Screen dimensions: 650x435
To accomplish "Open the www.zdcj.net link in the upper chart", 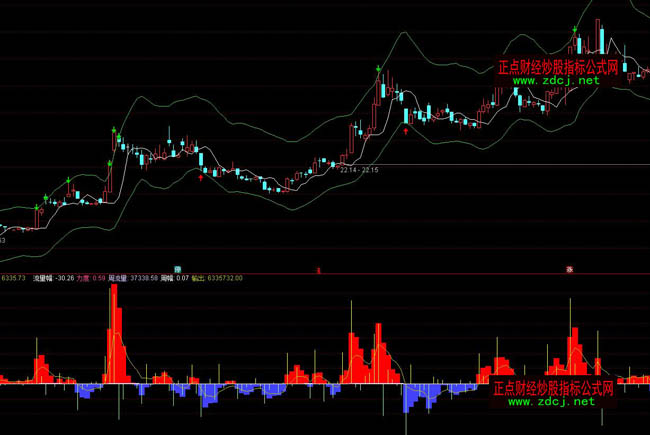I will [557, 80].
